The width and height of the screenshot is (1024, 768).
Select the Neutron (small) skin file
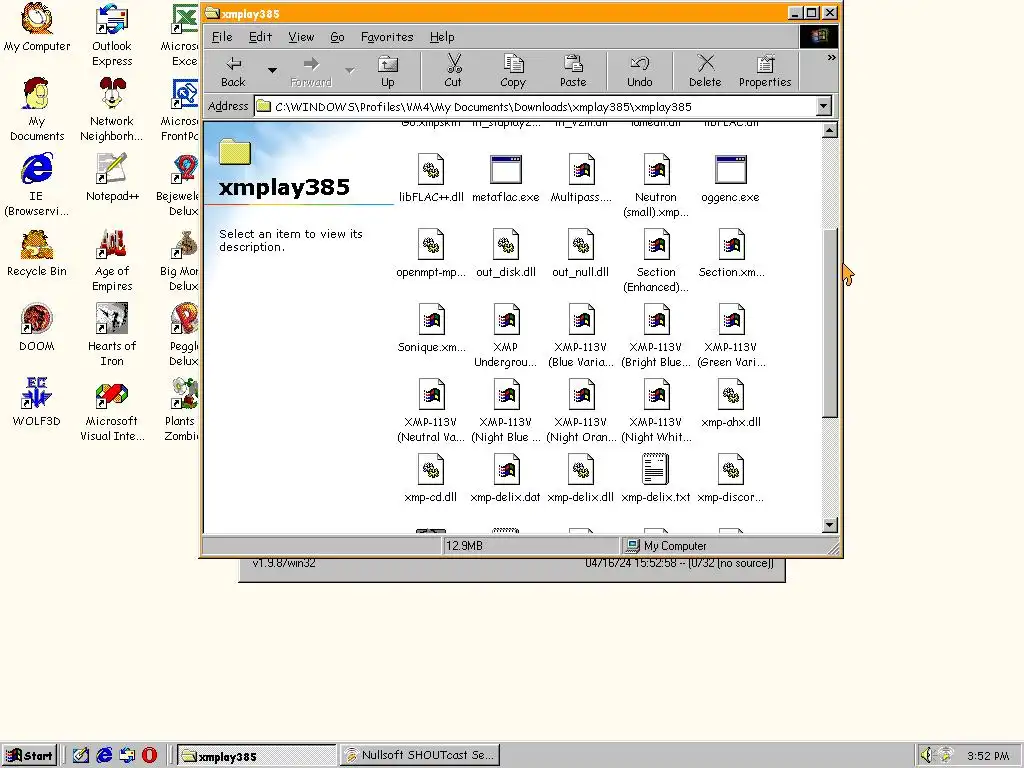point(656,185)
